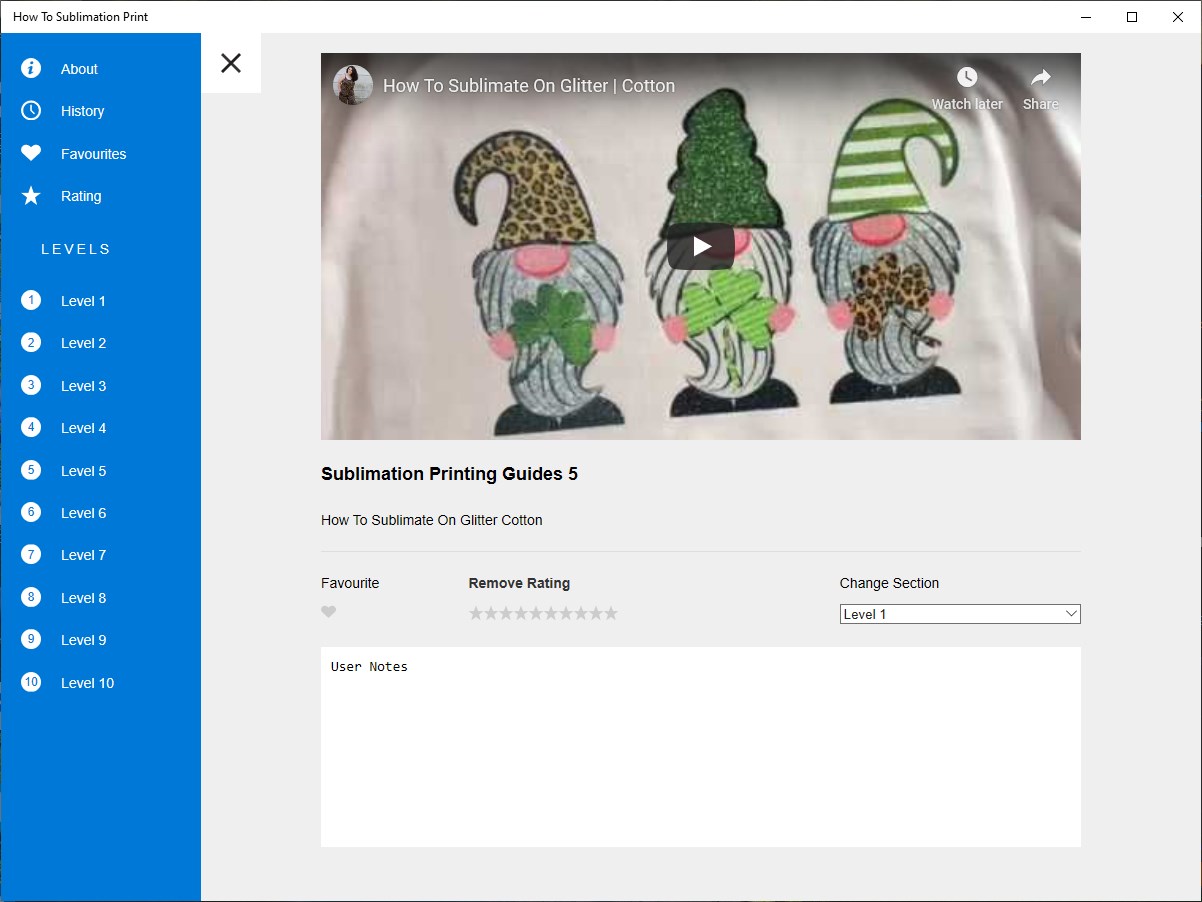
Task: Select the Level 1 numbered circle icon
Action: click(31, 300)
